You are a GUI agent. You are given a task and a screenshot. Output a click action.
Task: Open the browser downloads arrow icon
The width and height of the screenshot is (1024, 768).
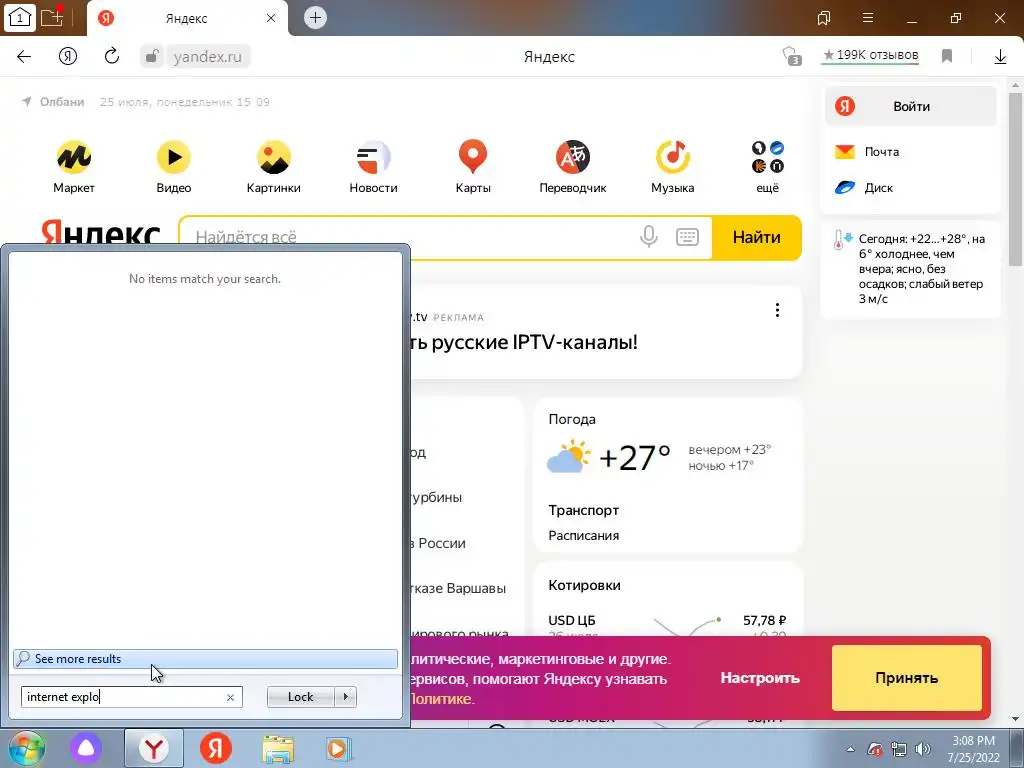coord(1000,57)
